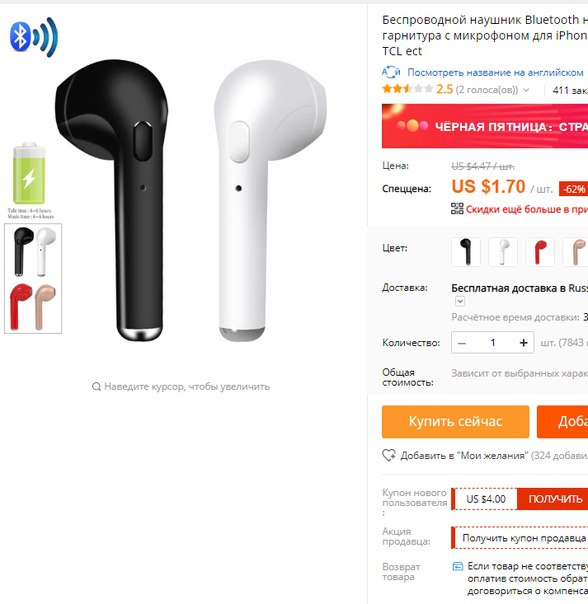Choose the red earphone color swatch
The image size is (588, 604).
point(540,252)
